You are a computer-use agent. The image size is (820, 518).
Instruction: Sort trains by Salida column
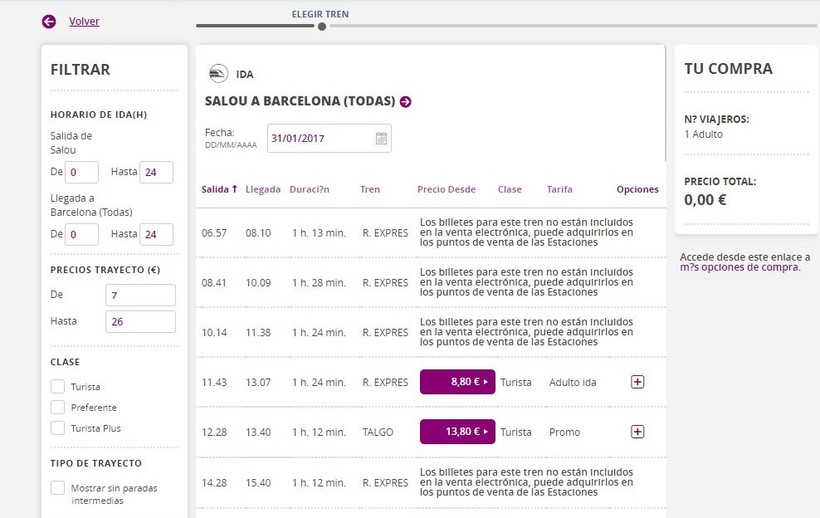click(219, 189)
